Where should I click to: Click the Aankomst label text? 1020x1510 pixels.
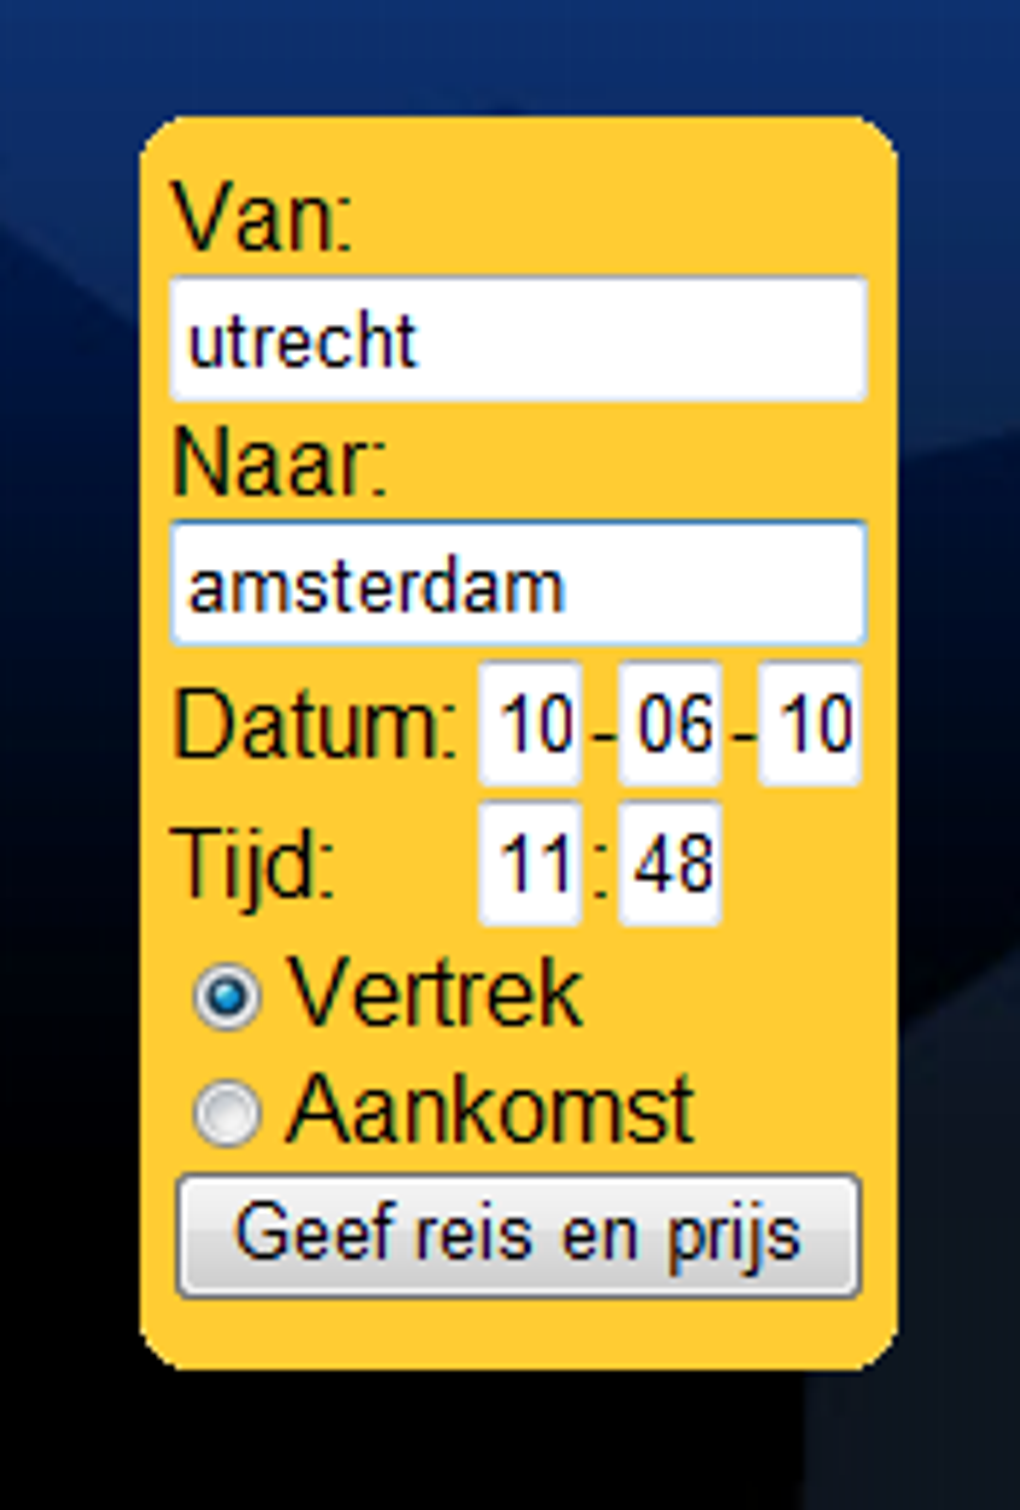490,1109
